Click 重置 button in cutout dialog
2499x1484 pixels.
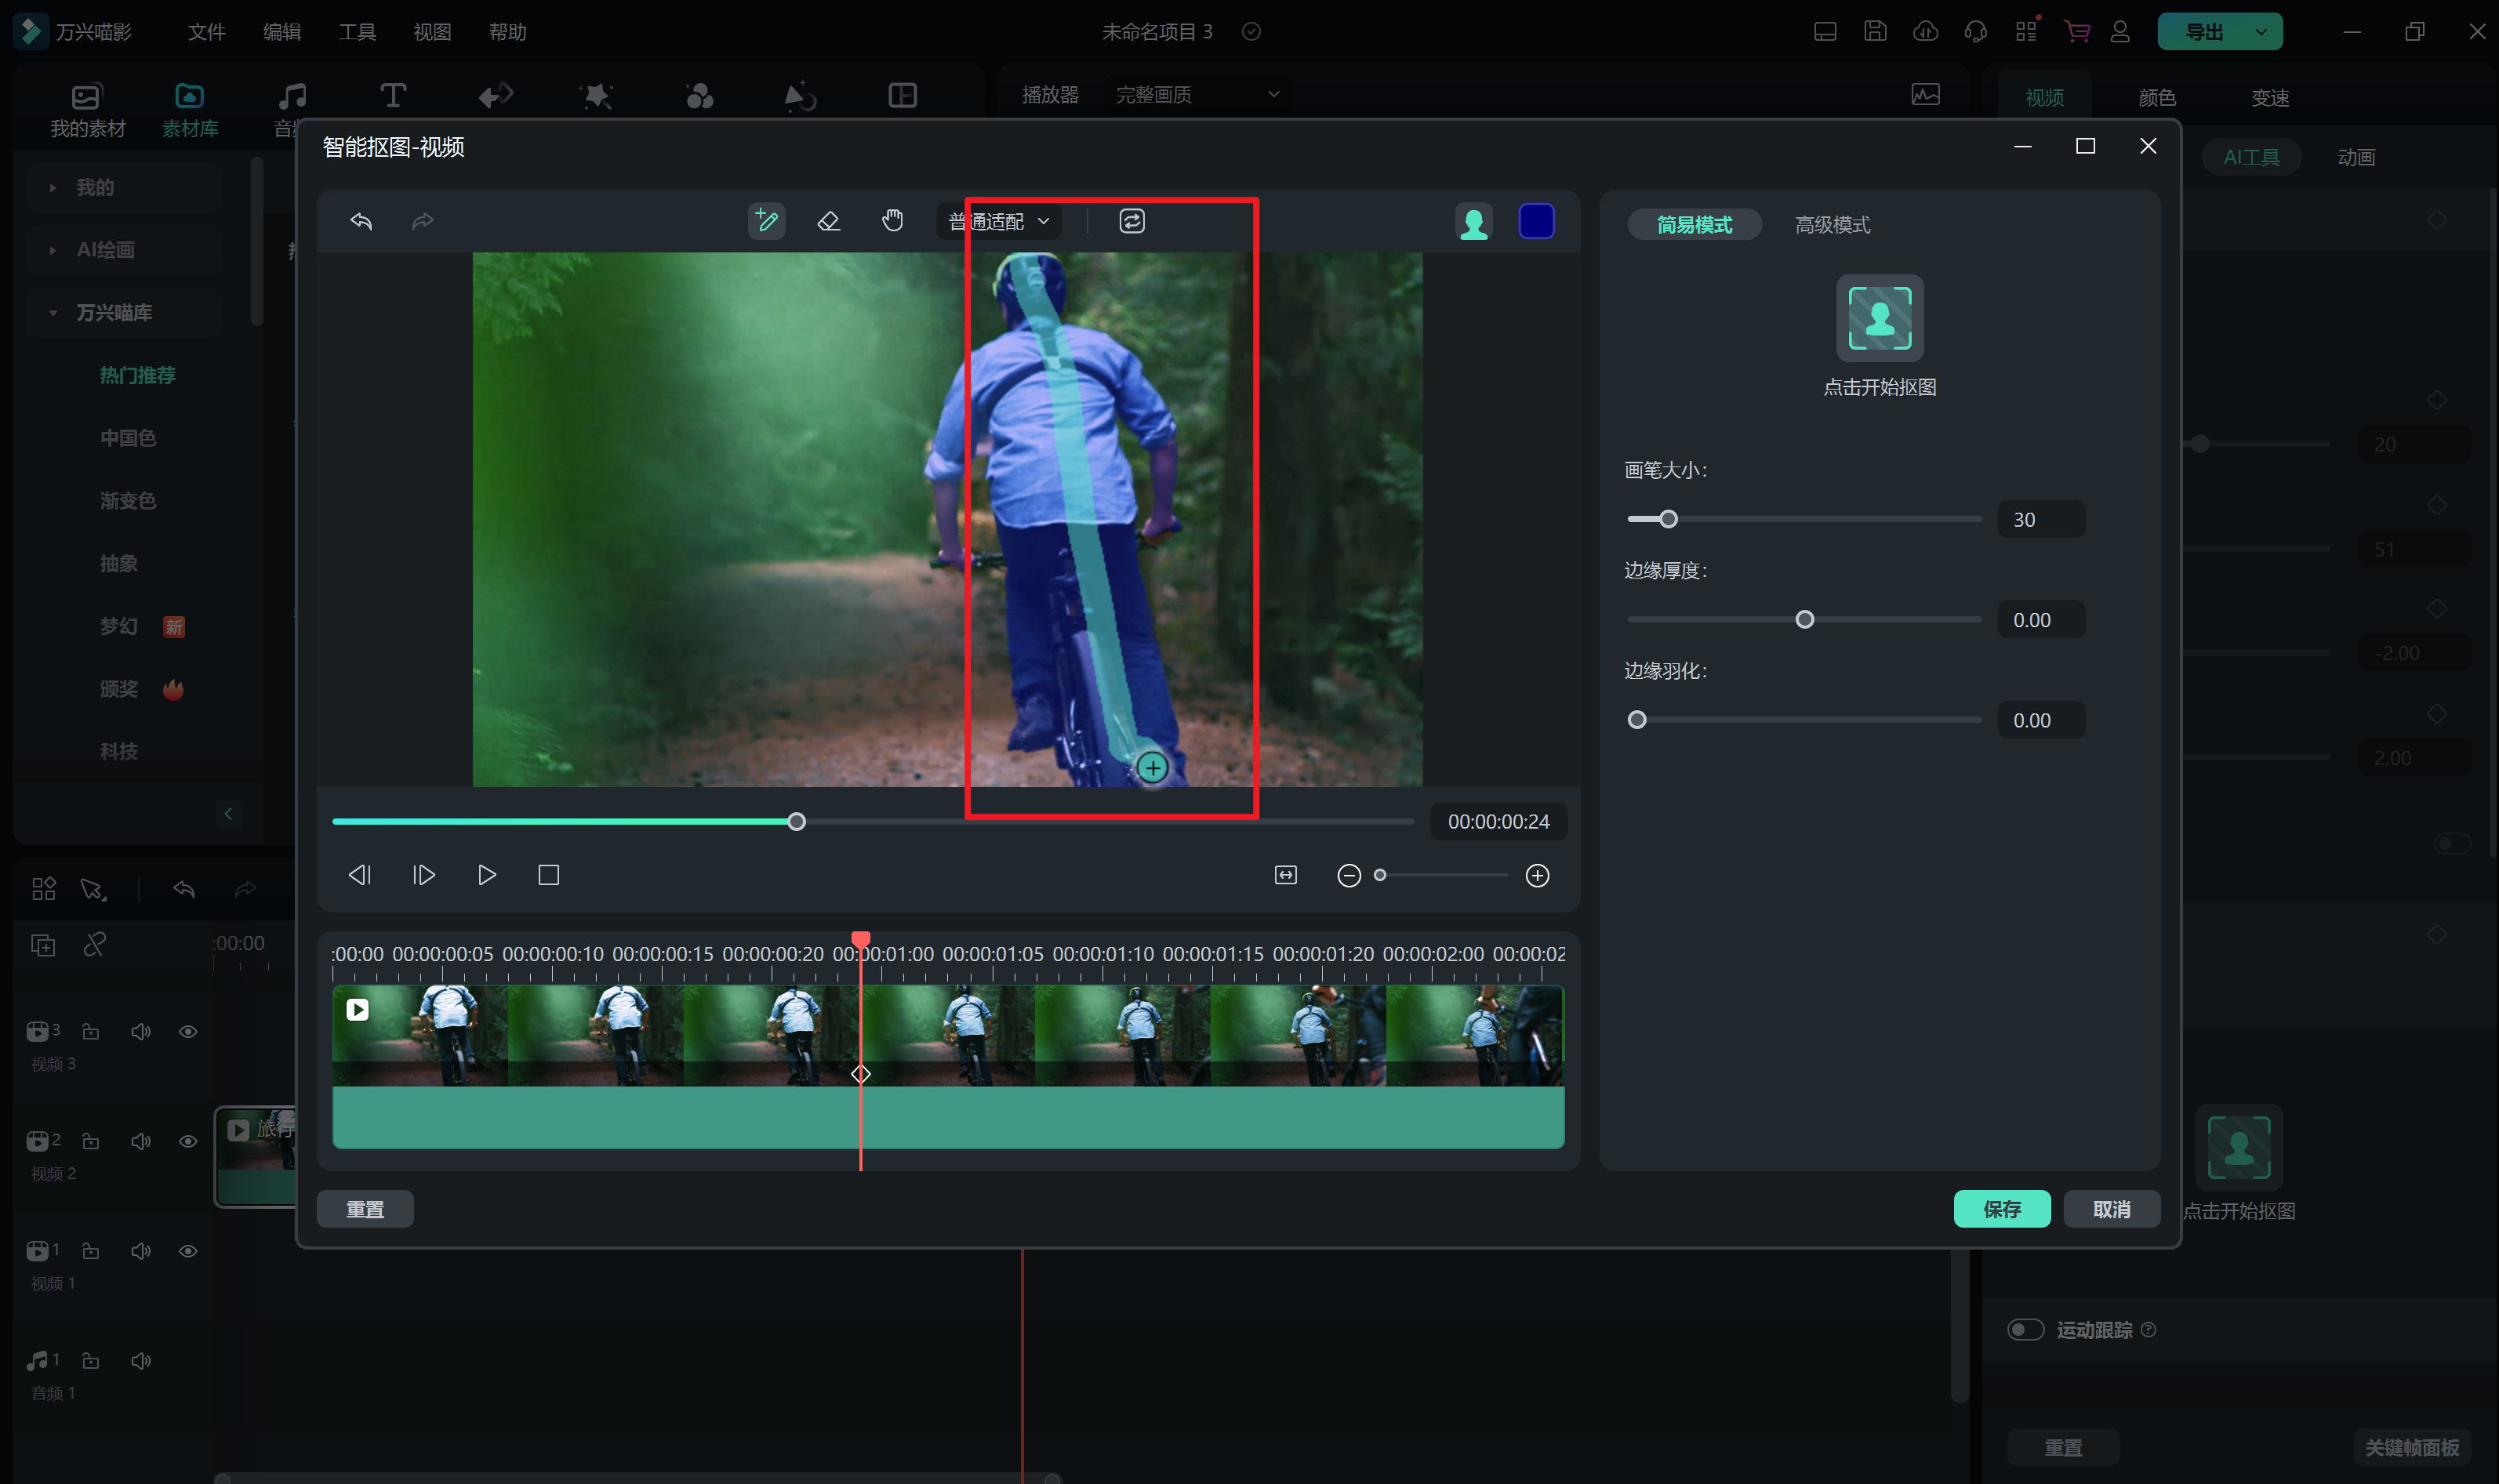[365, 1209]
